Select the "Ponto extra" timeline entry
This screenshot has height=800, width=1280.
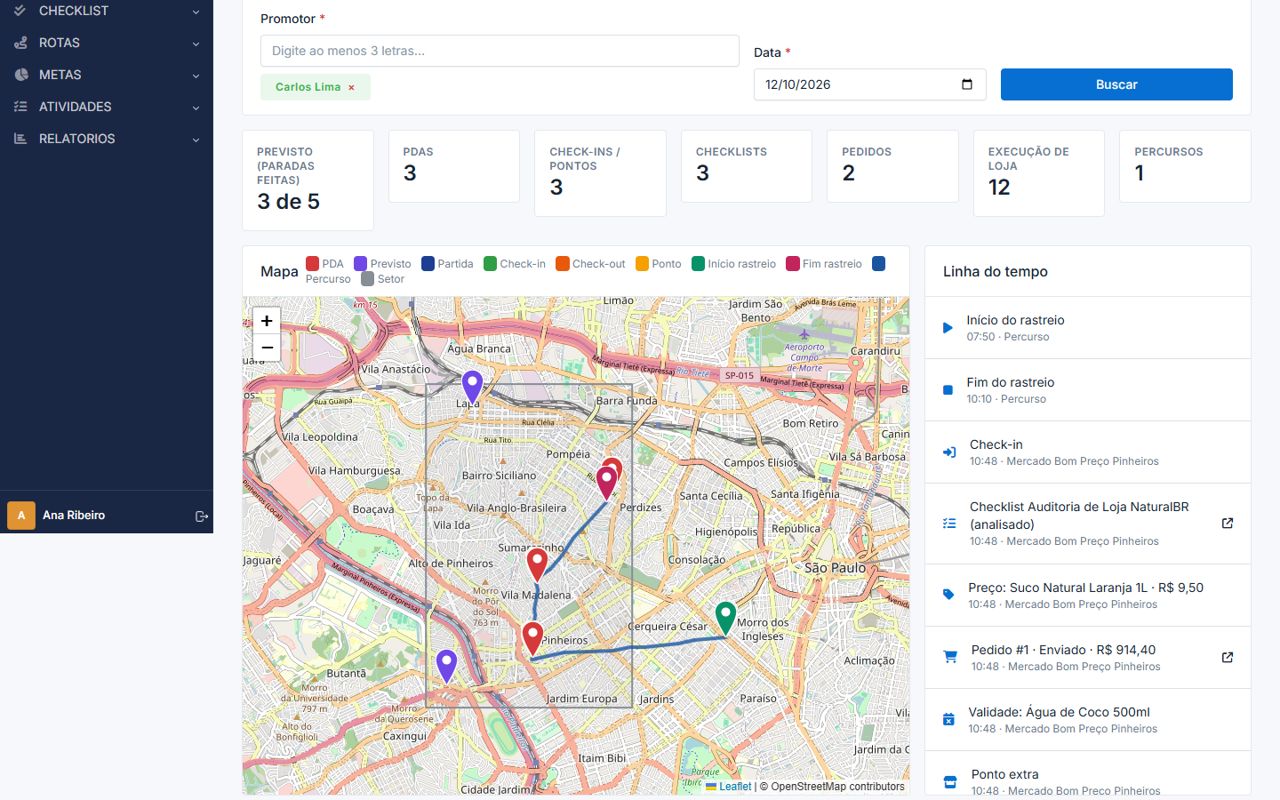tap(1088, 775)
